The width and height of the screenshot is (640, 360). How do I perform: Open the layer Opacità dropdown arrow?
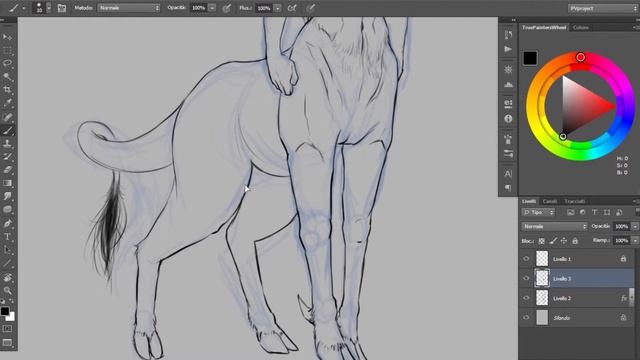point(635,226)
